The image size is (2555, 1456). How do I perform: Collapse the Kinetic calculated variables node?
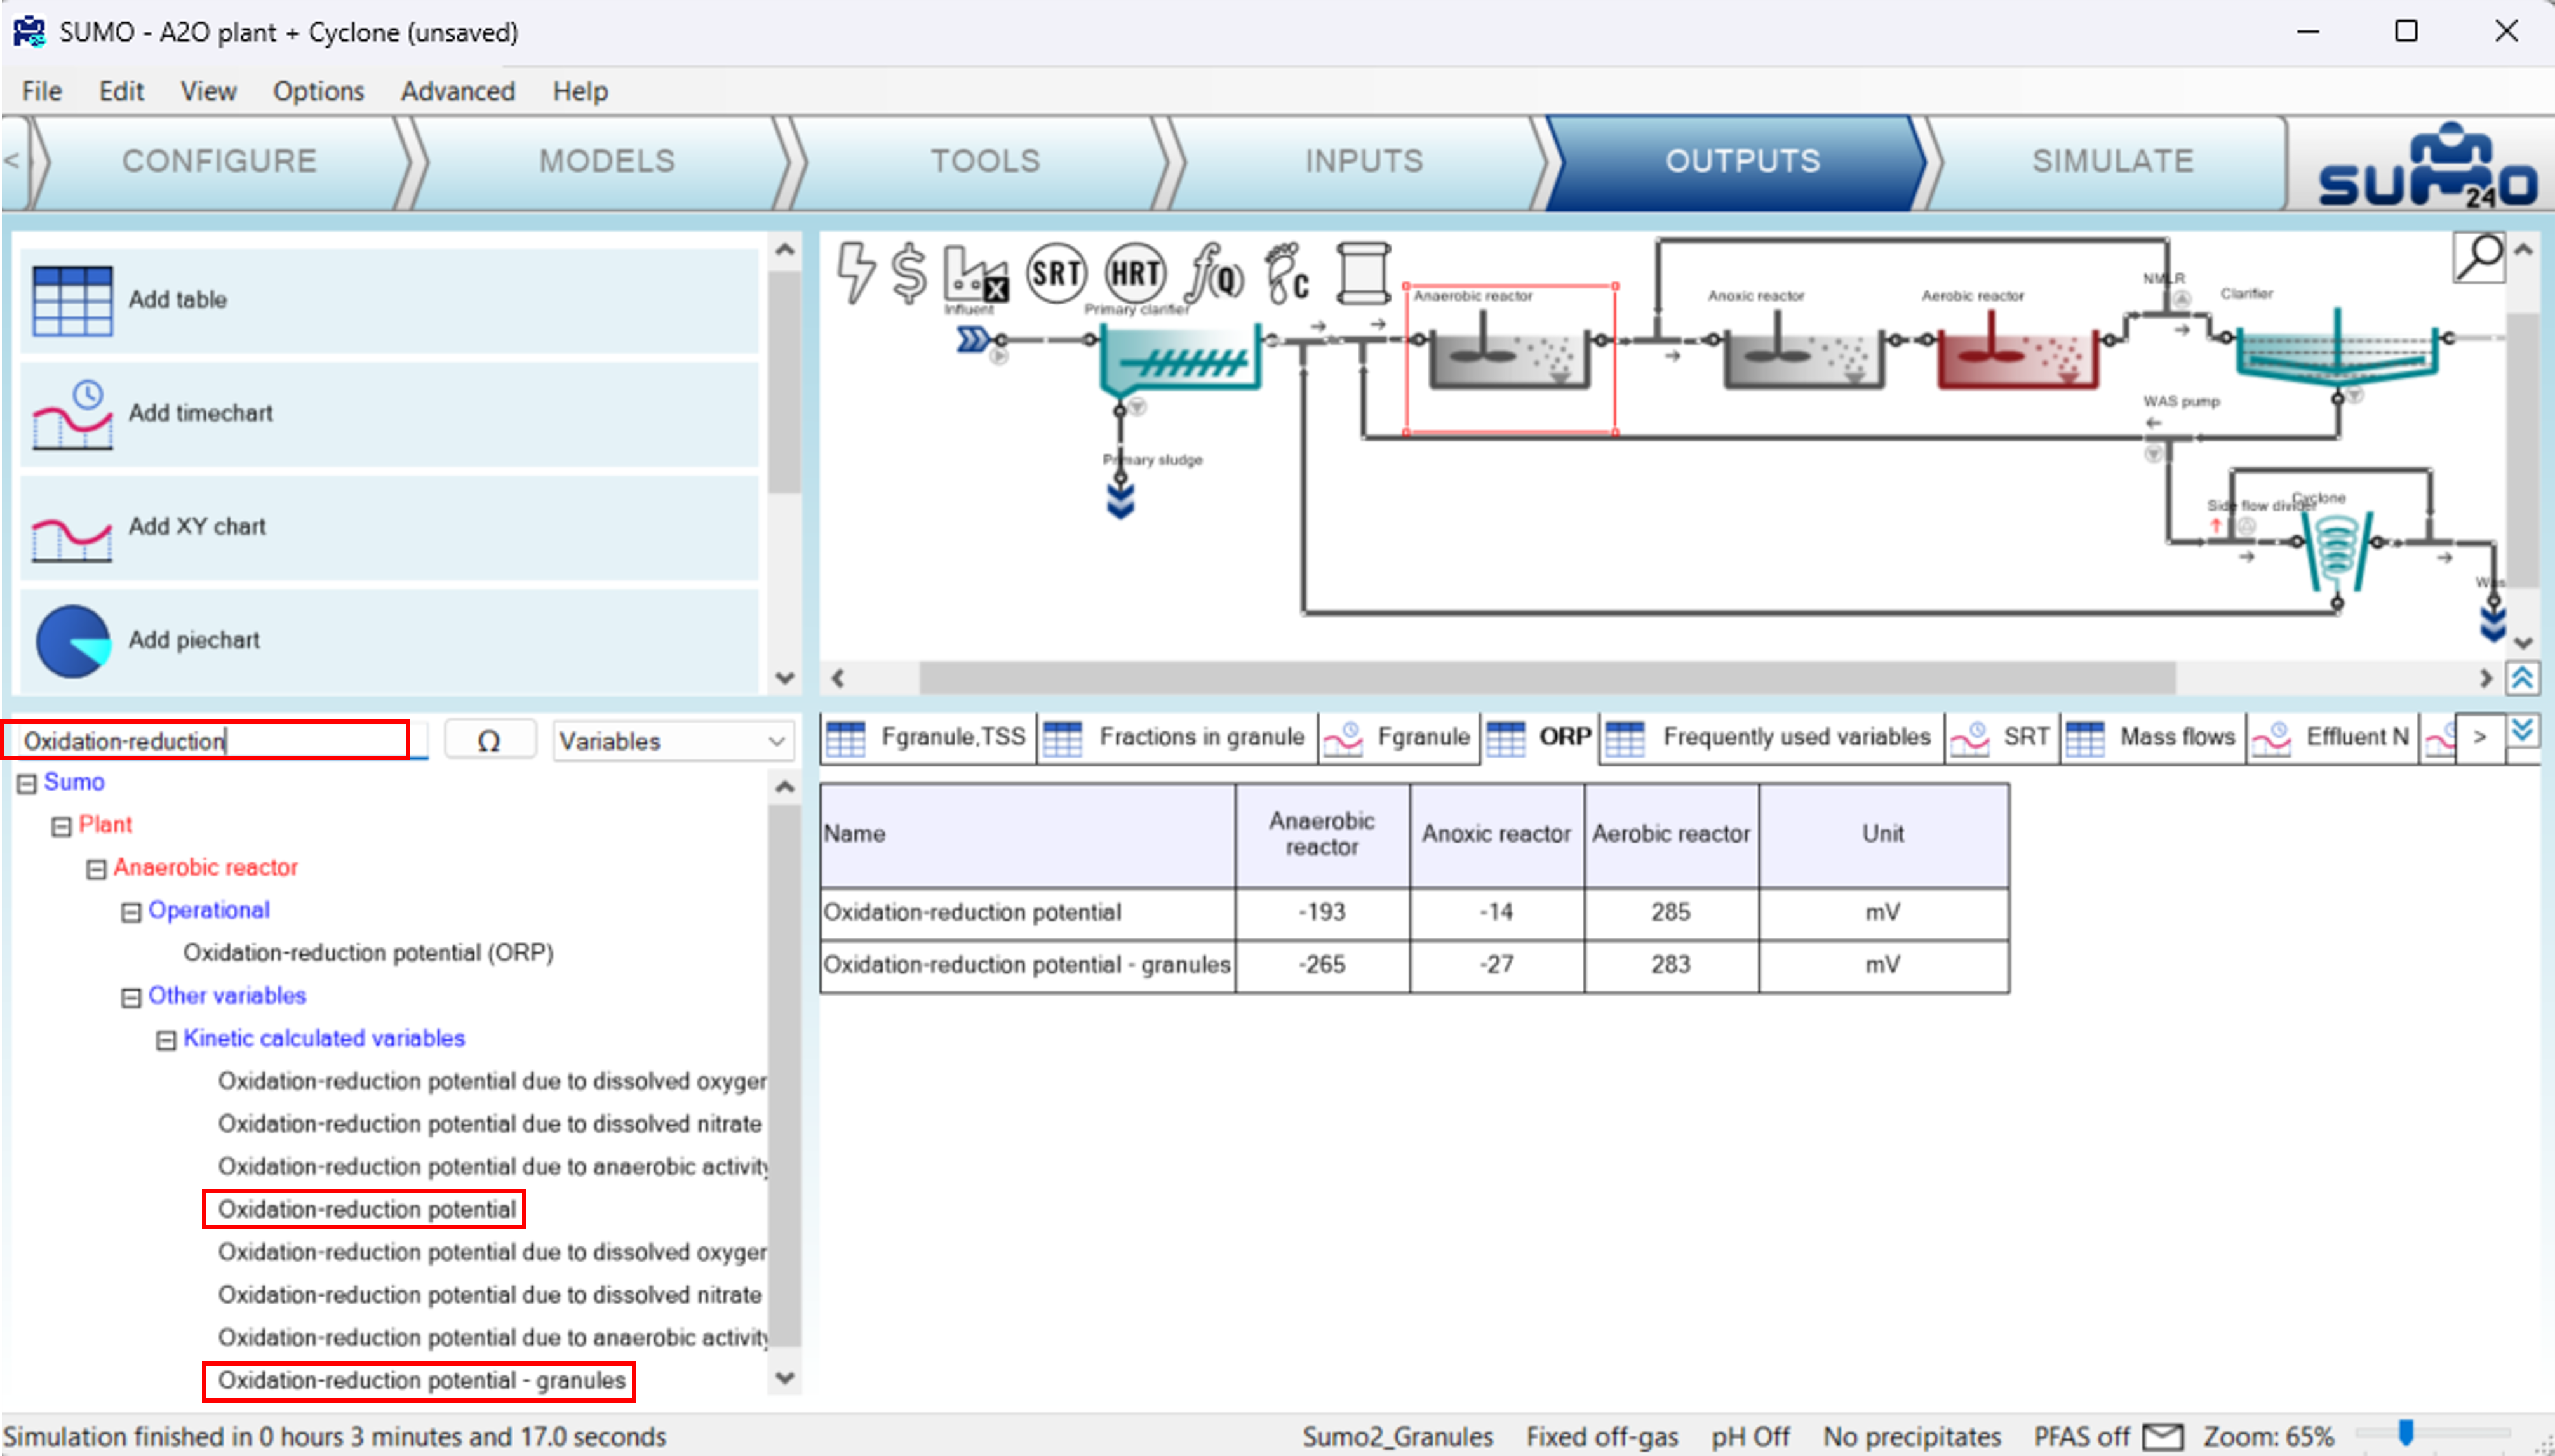(166, 1040)
